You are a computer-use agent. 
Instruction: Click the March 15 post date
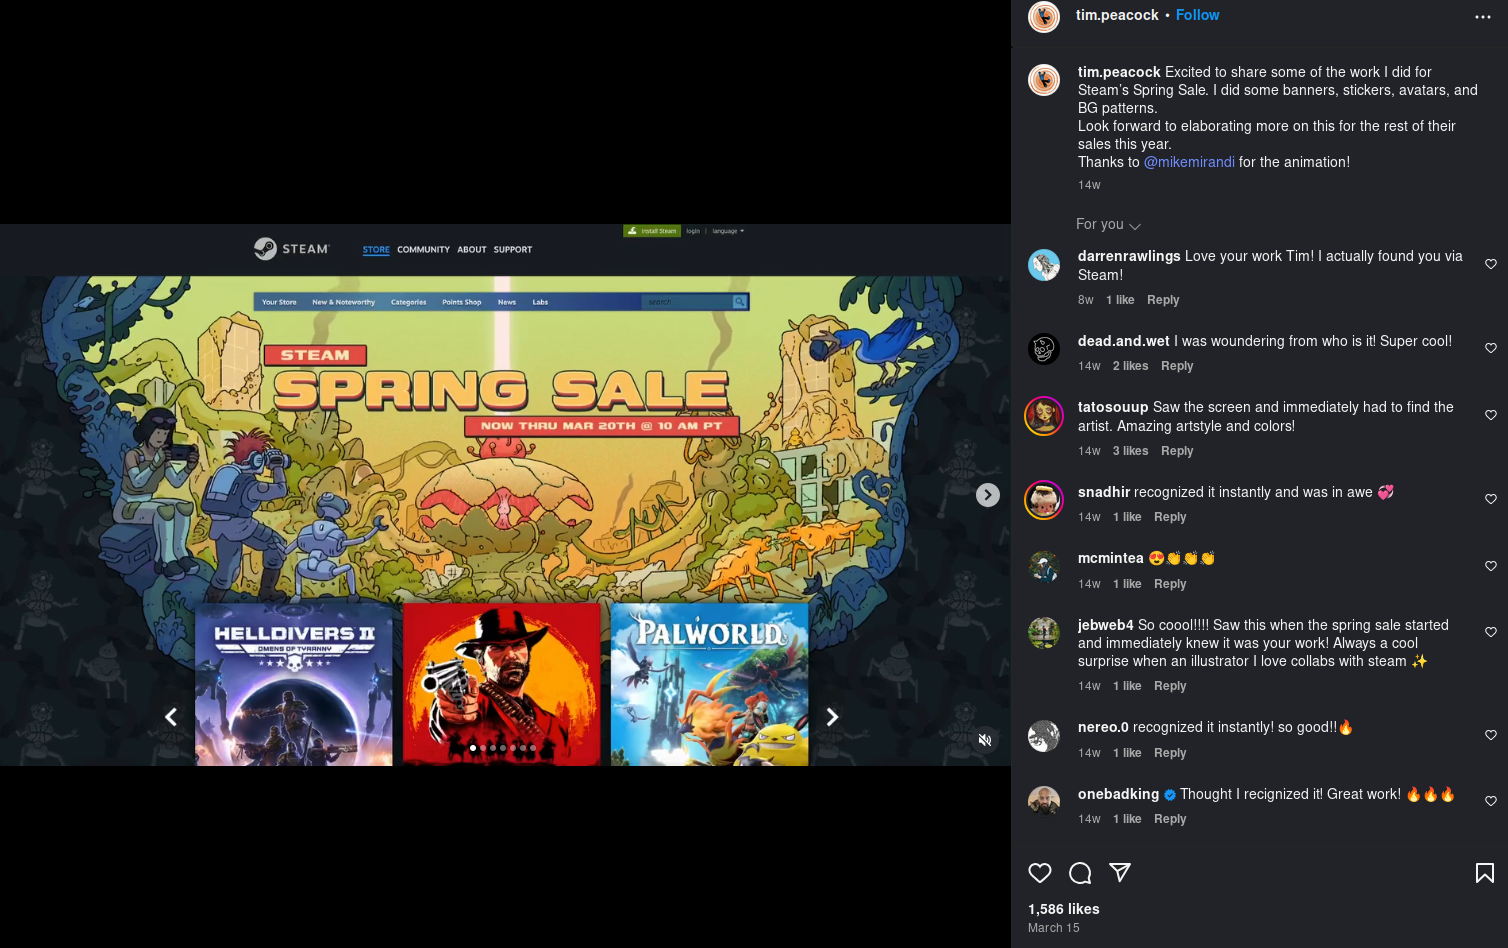click(1054, 928)
